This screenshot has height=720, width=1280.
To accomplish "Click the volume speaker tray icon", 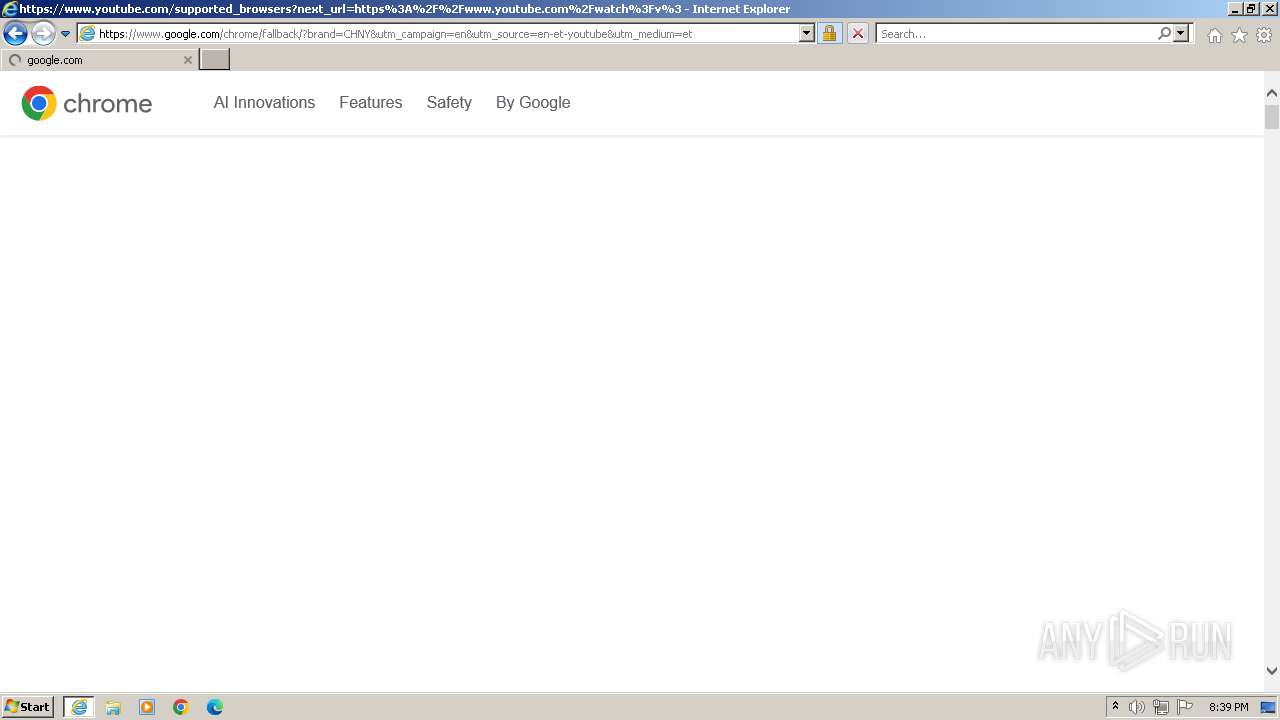I will coord(1137,707).
